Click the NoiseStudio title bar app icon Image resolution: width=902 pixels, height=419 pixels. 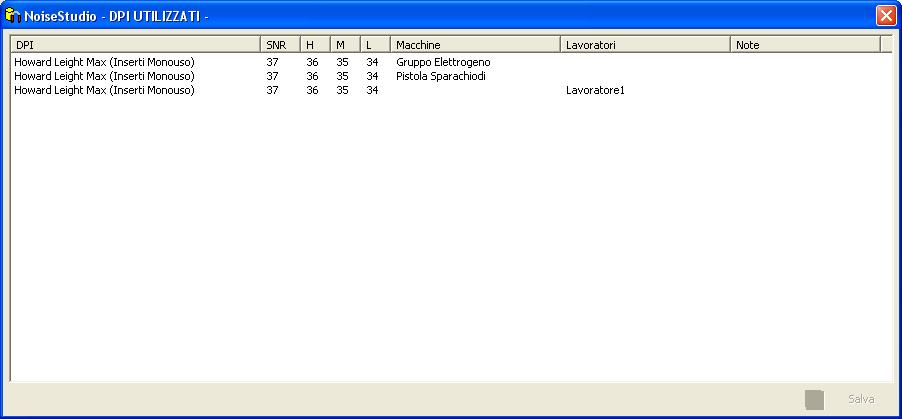(x=12, y=16)
